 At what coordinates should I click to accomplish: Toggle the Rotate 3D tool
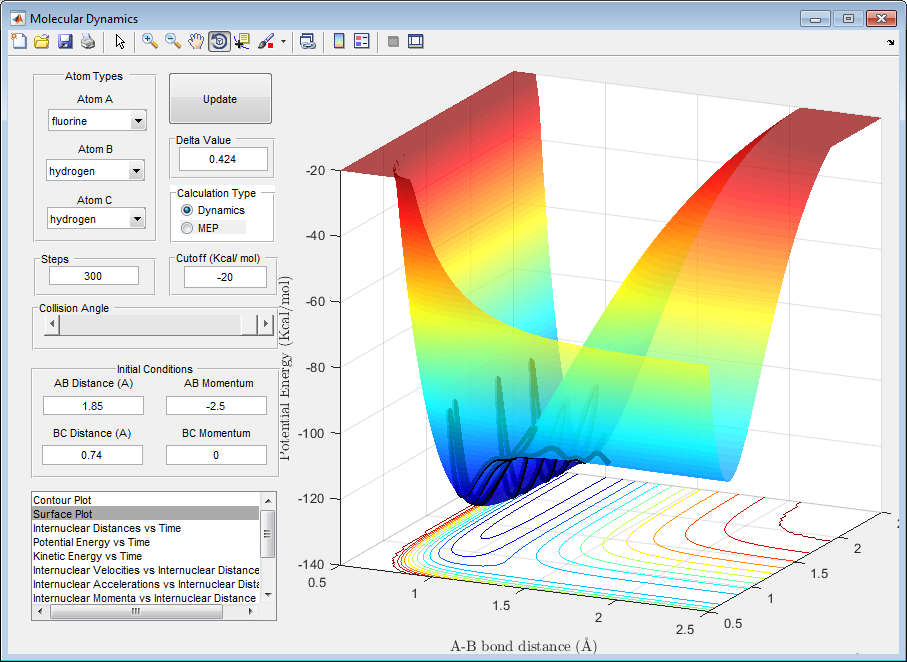[219, 41]
